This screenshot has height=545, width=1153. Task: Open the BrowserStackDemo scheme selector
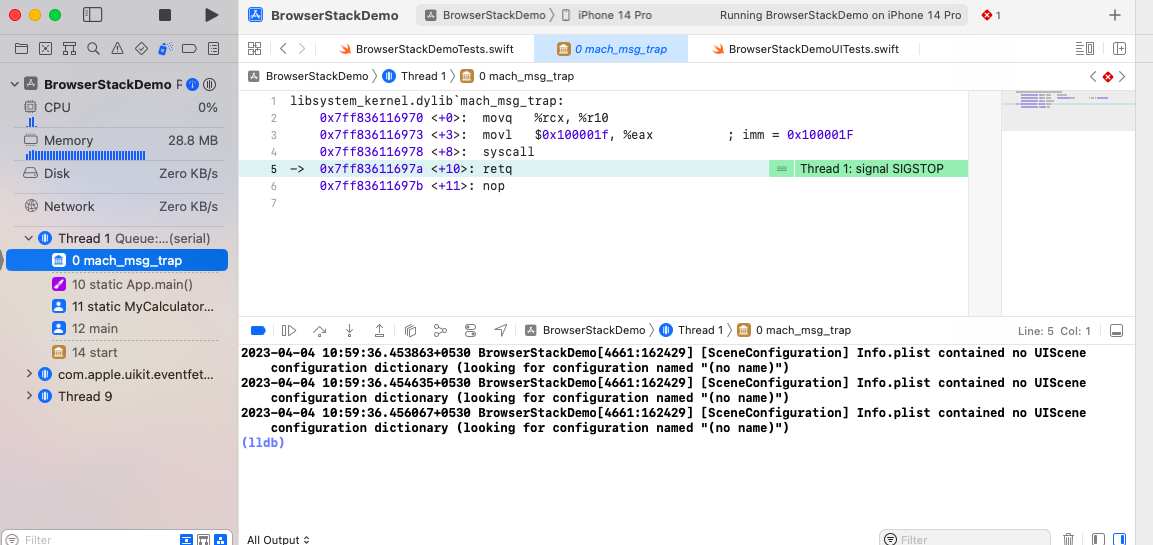pos(485,15)
